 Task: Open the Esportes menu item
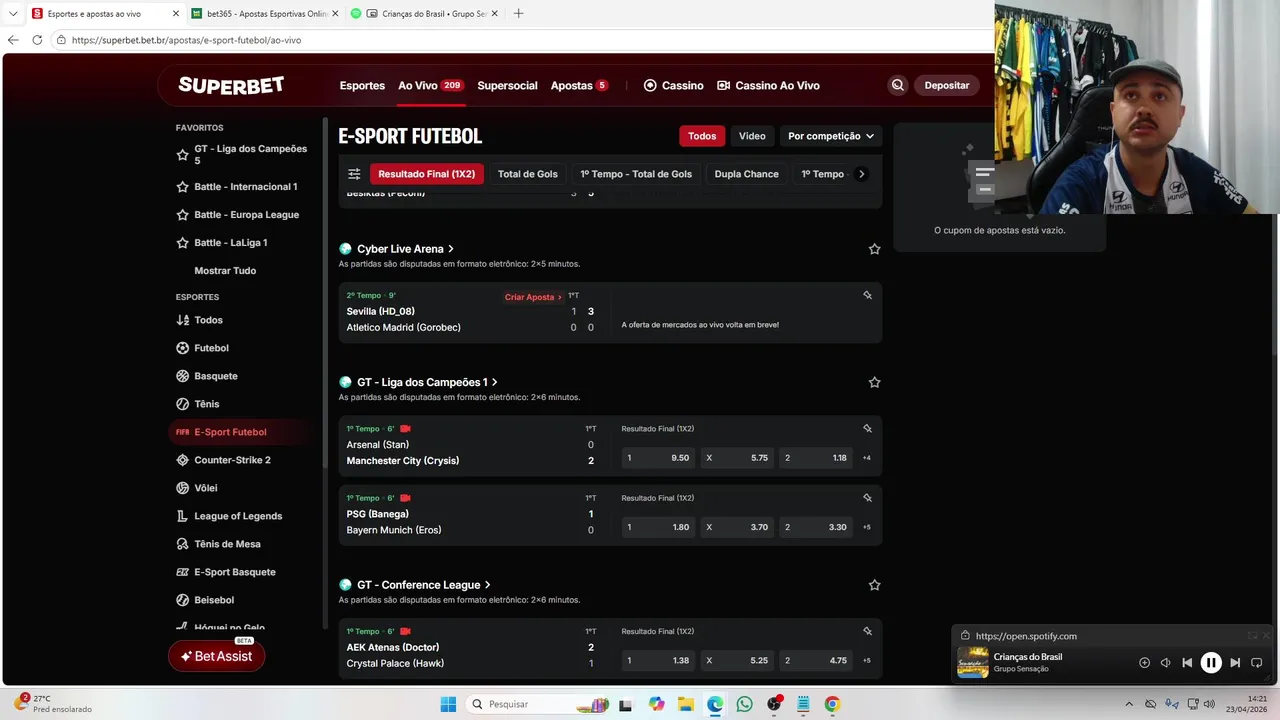point(362,86)
